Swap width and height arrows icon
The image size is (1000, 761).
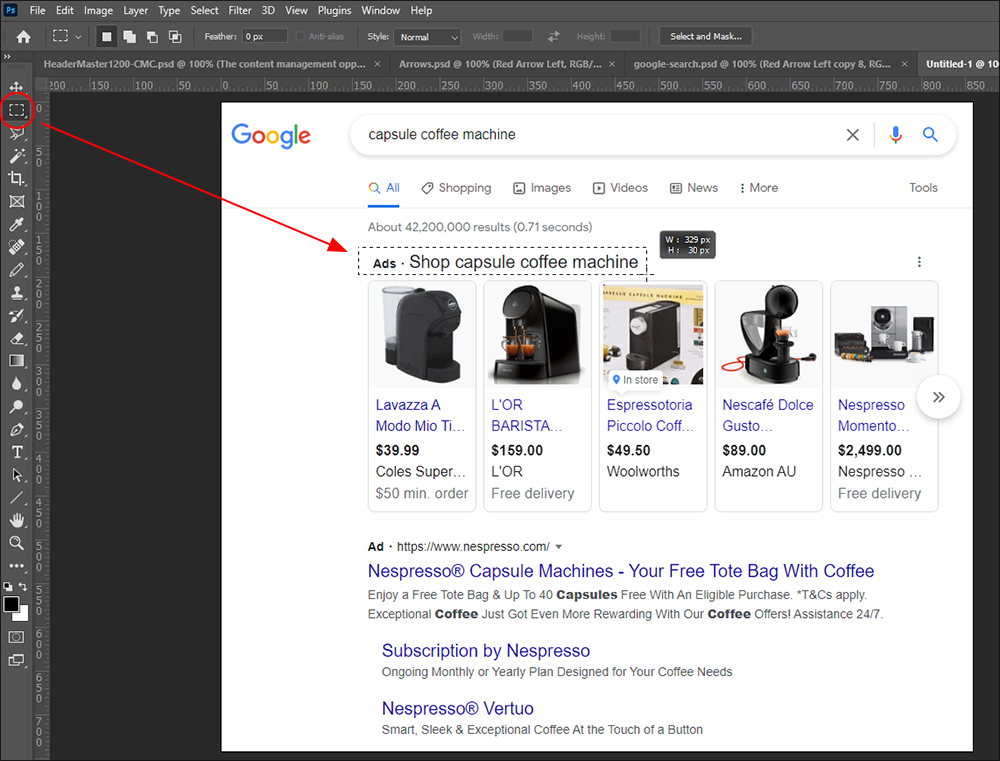[x=554, y=37]
